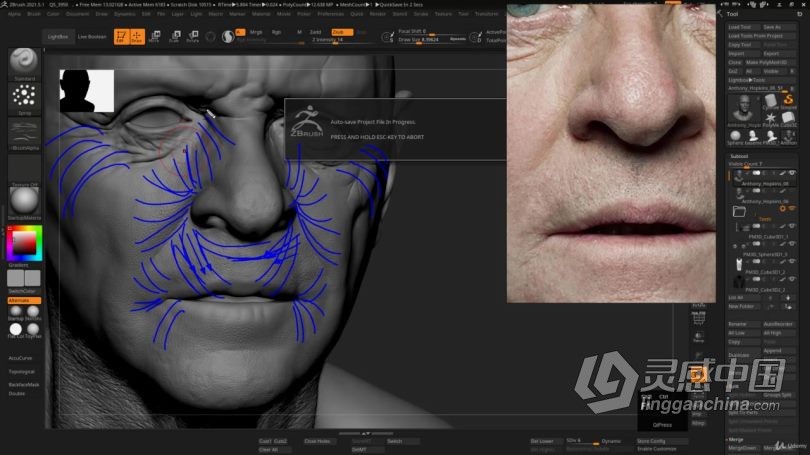Viewport: 810px width, 455px height.
Task: Activate the Scale transform tool
Action: pyautogui.click(x=174, y=36)
